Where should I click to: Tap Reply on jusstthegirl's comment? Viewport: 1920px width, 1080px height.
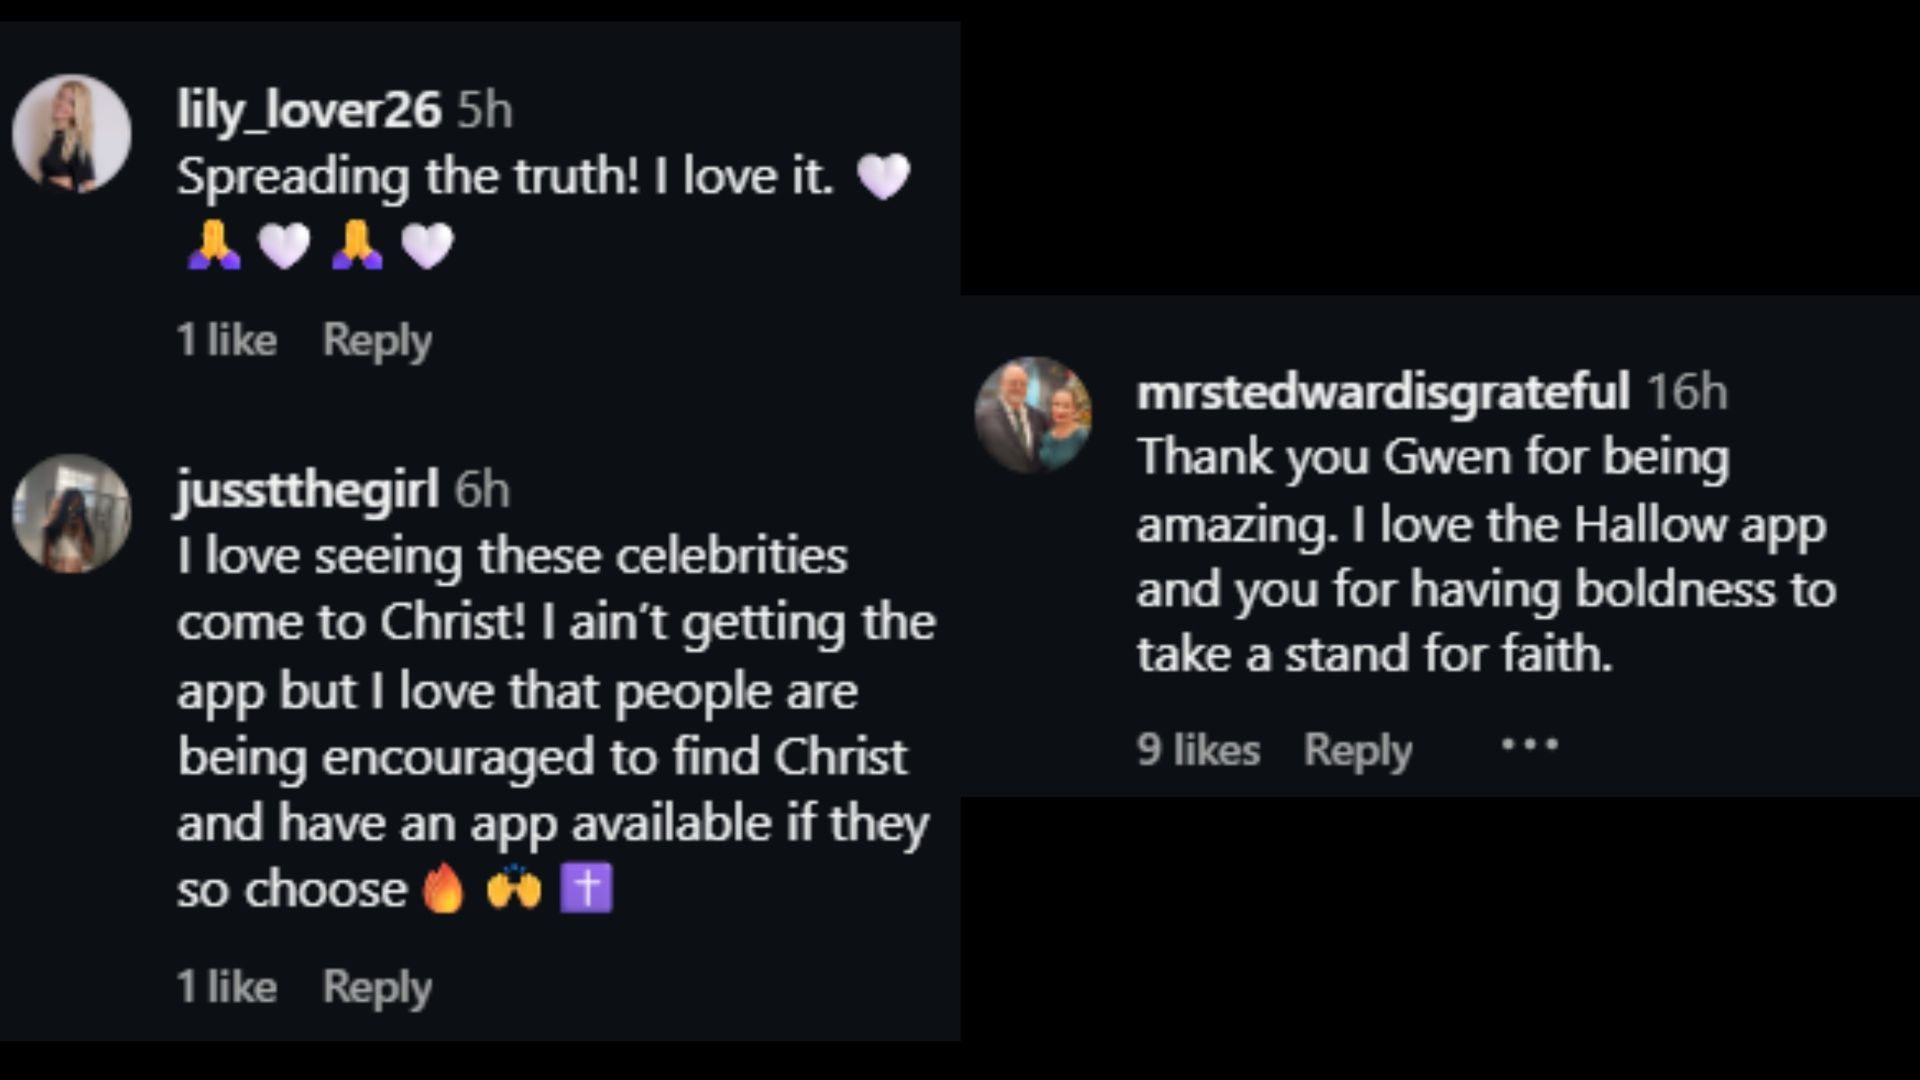(376, 986)
